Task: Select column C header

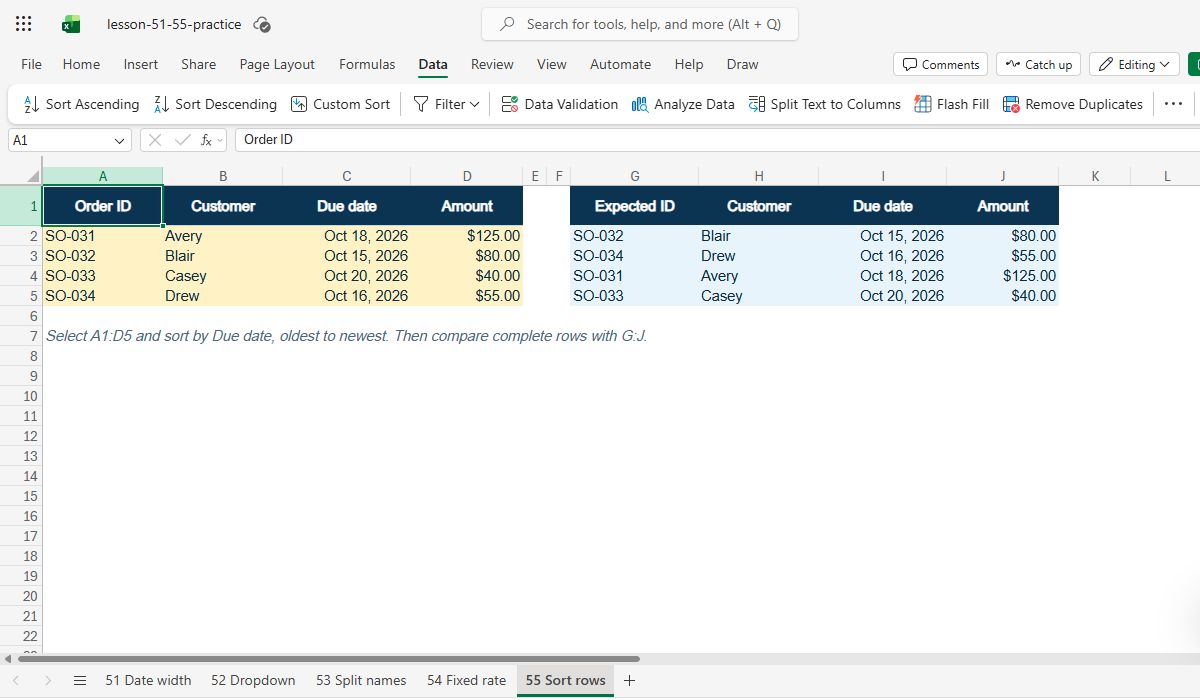Action: (x=346, y=176)
